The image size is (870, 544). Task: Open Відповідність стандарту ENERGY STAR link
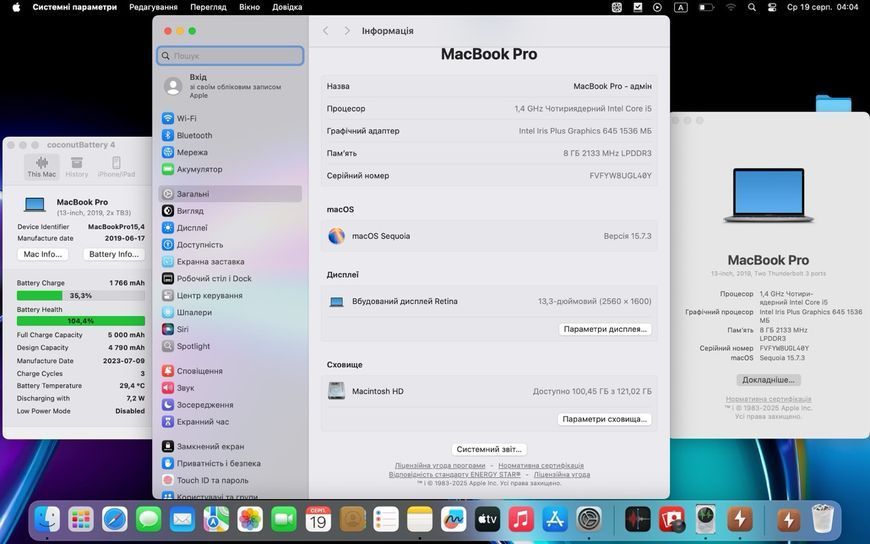[x=454, y=475]
